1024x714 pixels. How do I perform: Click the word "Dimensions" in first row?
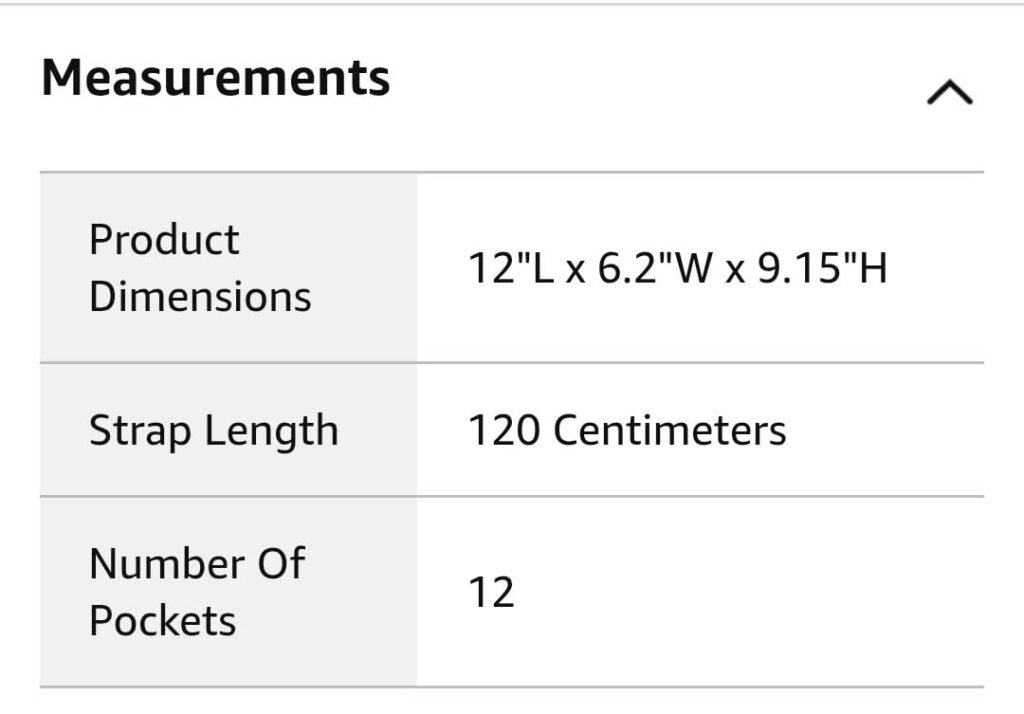pos(200,297)
